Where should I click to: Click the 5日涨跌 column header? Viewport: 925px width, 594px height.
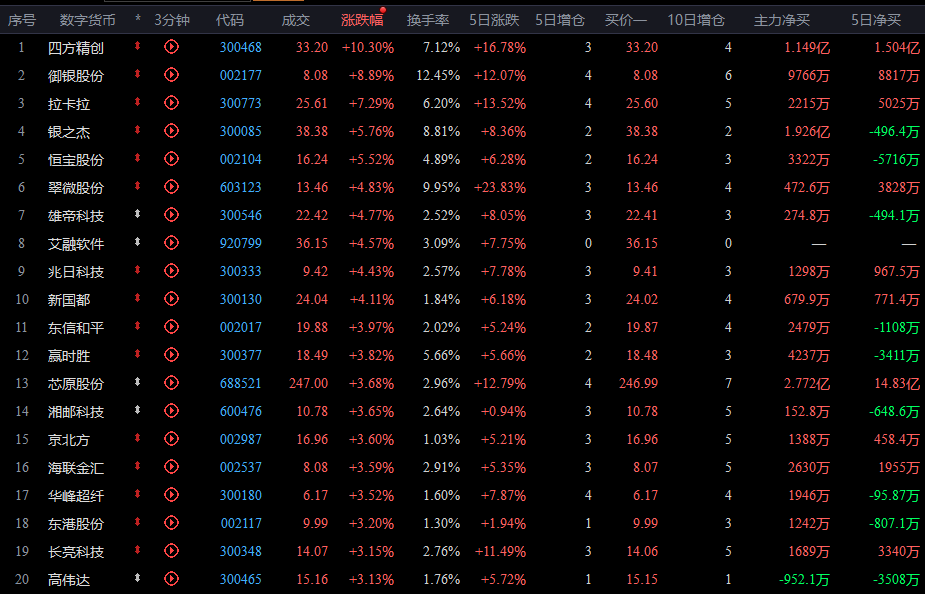tap(494, 20)
